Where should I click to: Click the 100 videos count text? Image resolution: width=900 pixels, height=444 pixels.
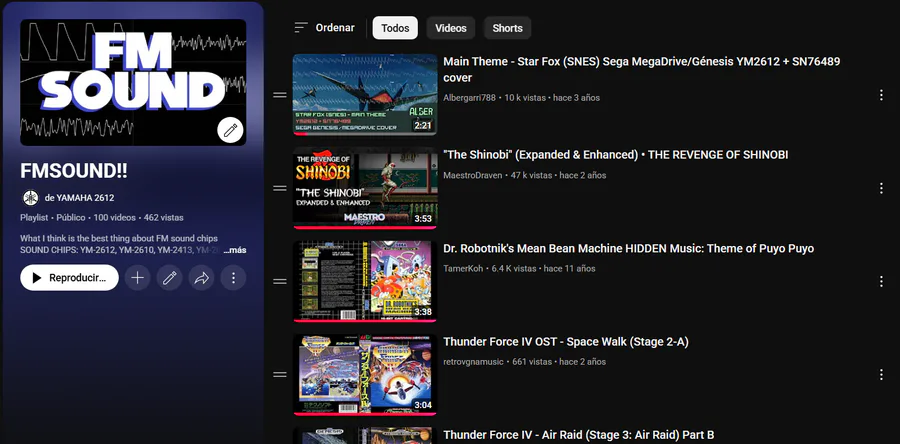(115, 217)
